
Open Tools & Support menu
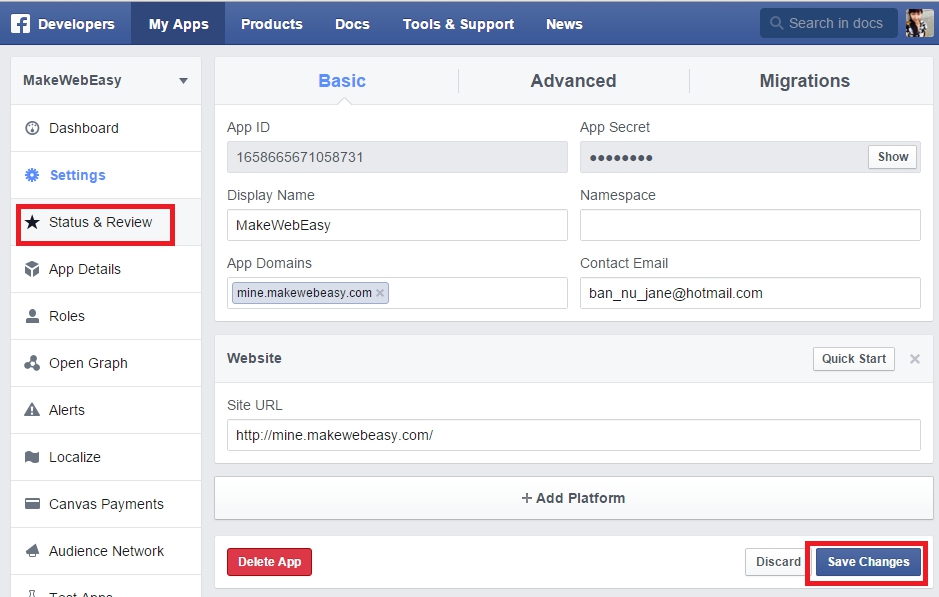pos(458,24)
